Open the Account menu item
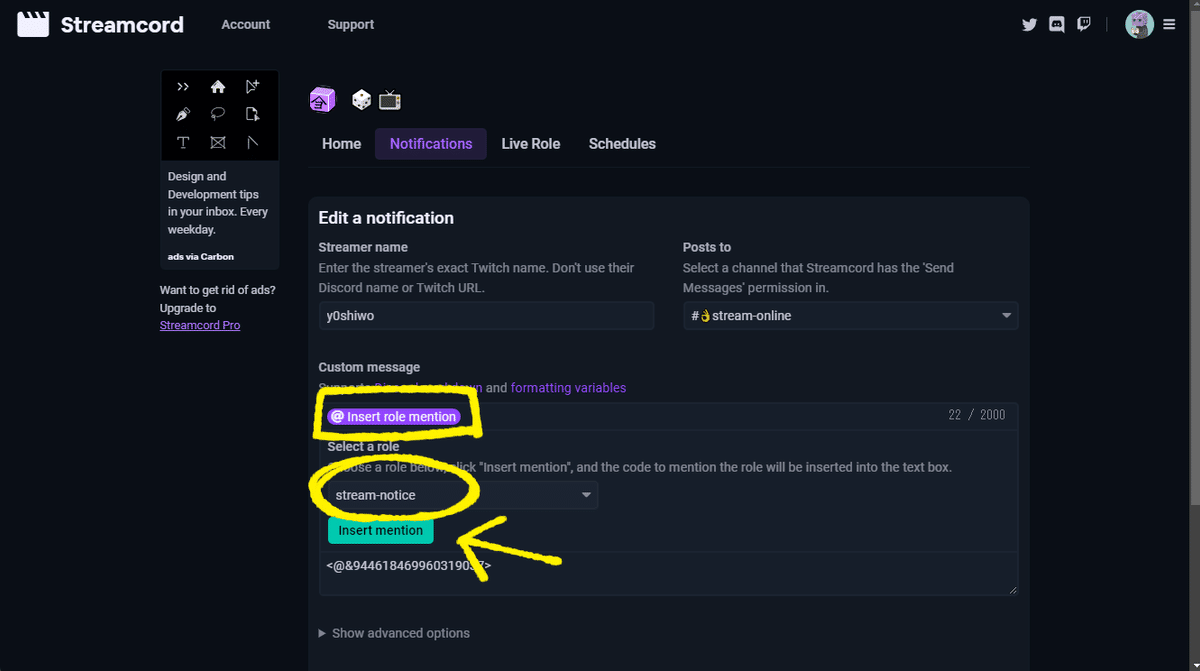 245,24
